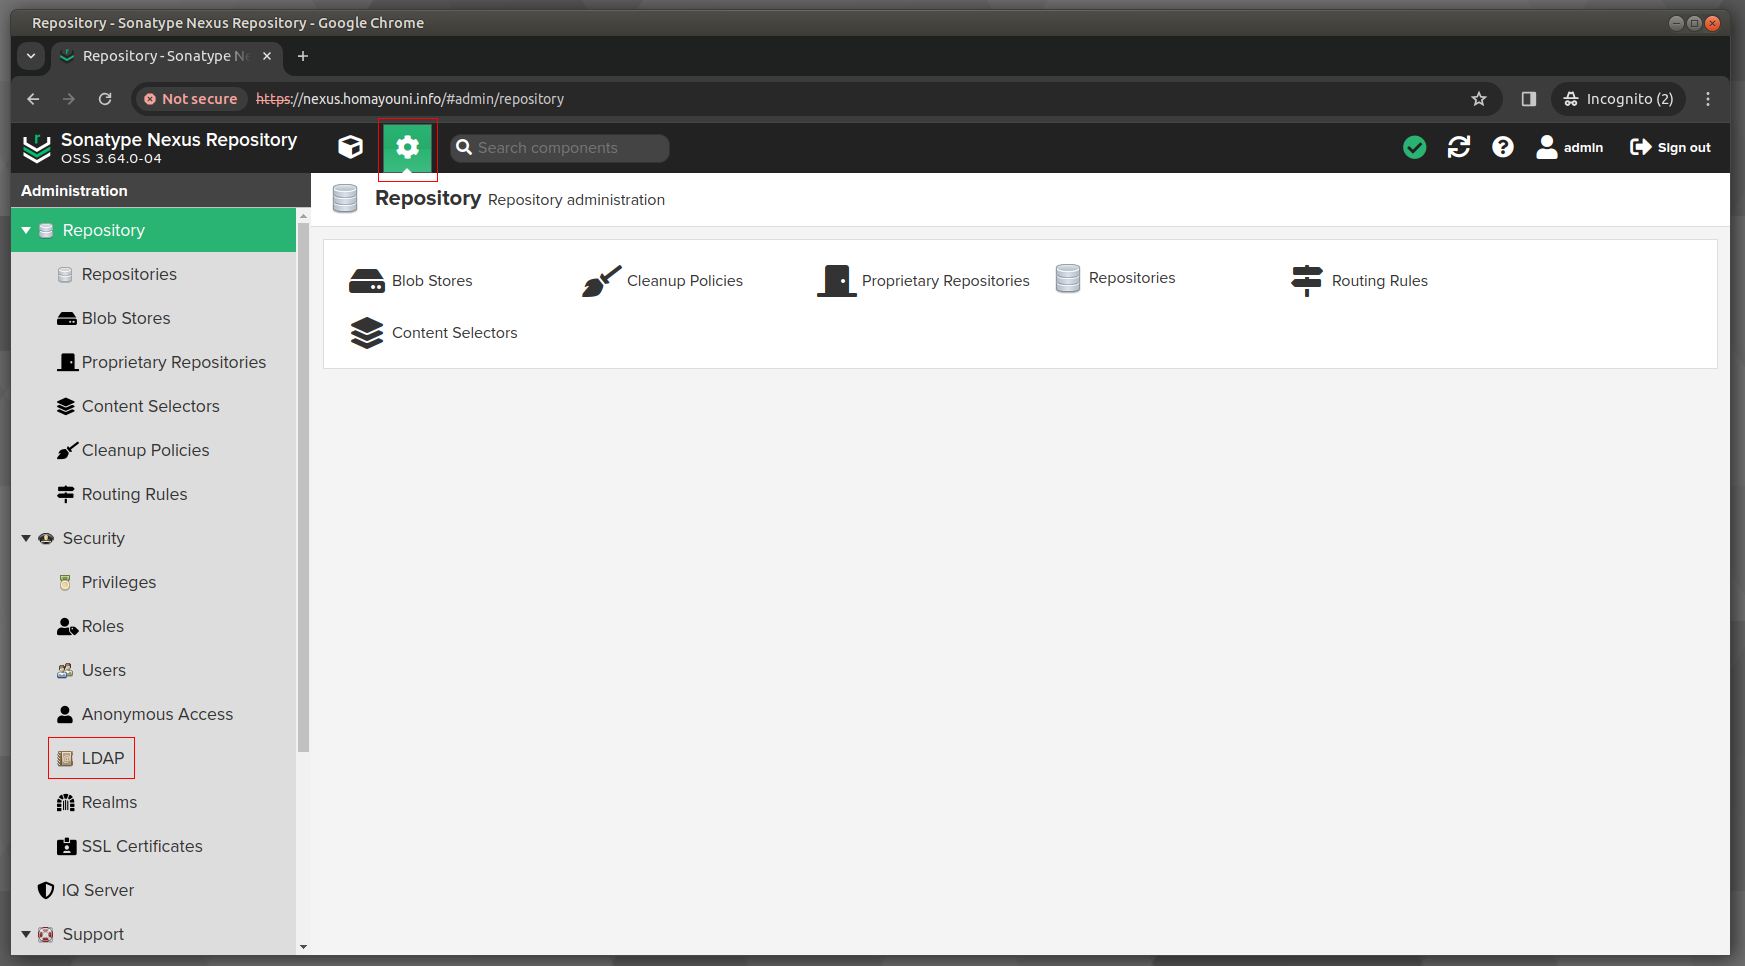The height and width of the screenshot is (966, 1745).
Task: Collapse the Security tree node arrow
Action: (26, 538)
